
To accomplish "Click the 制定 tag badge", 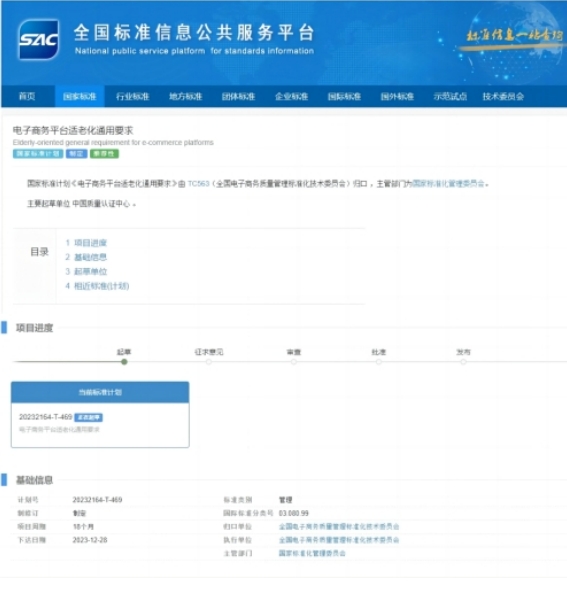I will click(x=76, y=154).
